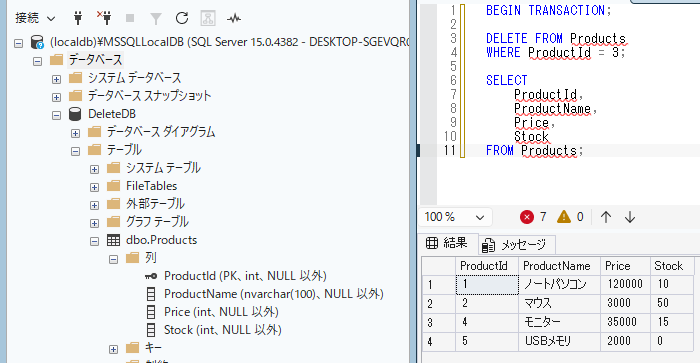Select the USBメモリ cell
Image resolution: width=700 pixels, height=363 pixels.
559,342
